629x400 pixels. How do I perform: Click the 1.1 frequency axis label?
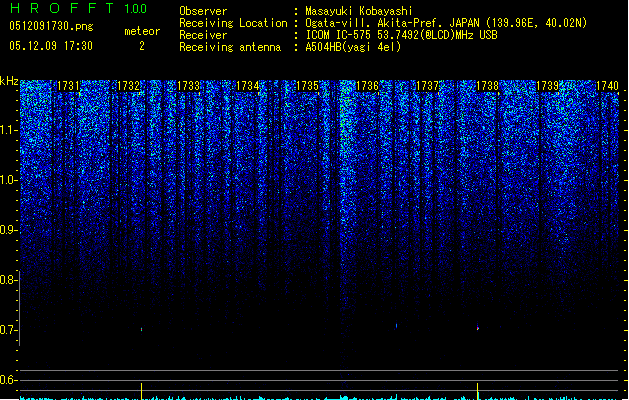pyautogui.click(x=8, y=130)
